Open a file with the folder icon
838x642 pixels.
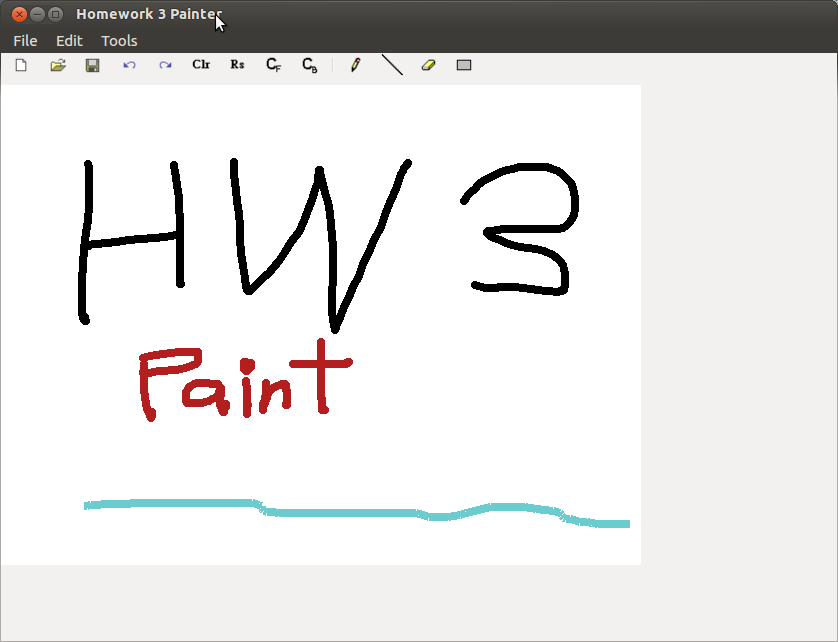[x=58, y=65]
